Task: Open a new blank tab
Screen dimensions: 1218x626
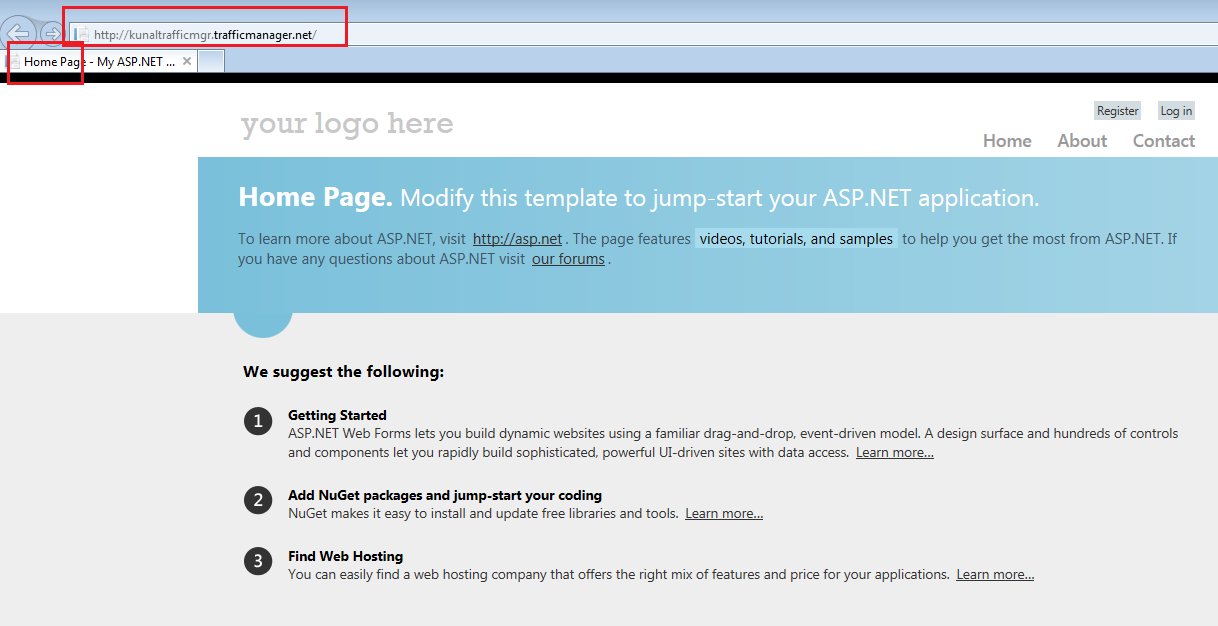Action: (211, 62)
